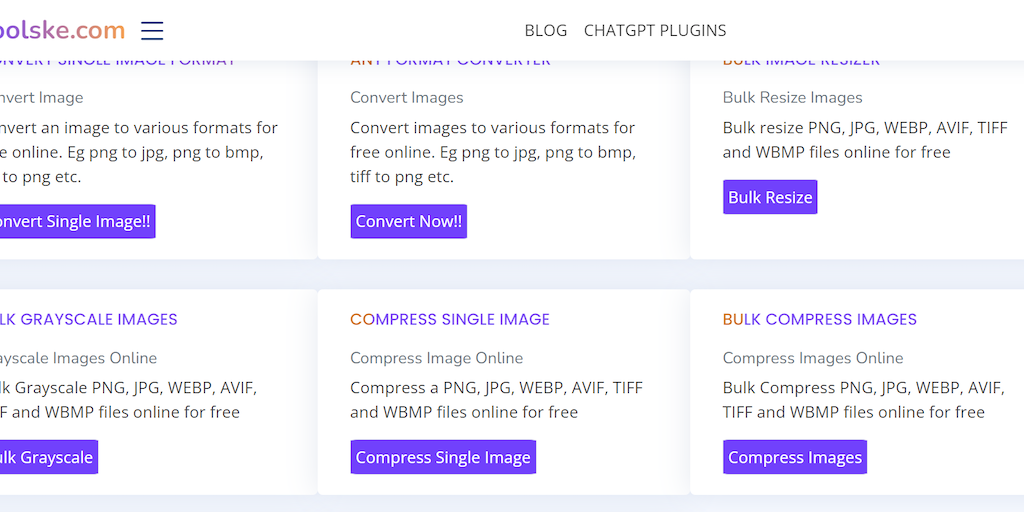Click the ANY FORMAT CONVERTER card title
This screenshot has width=1024, height=512.
(x=450, y=62)
